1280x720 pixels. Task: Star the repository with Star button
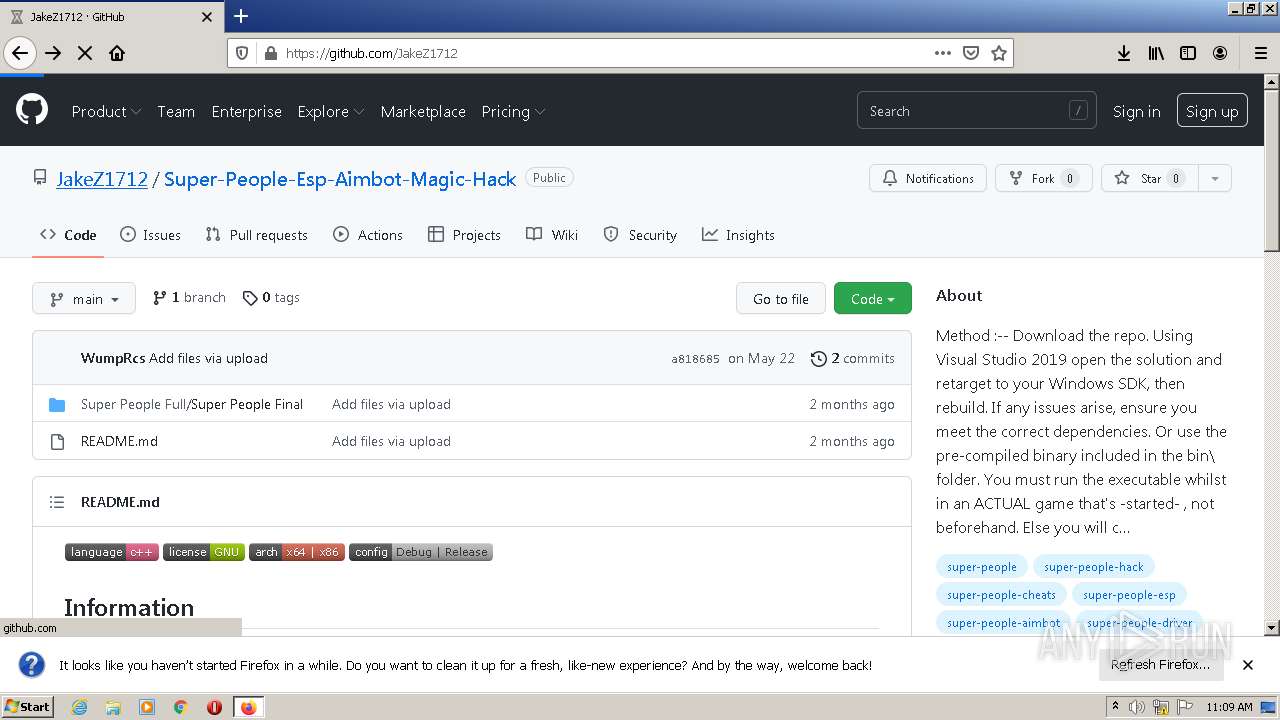(1149, 178)
